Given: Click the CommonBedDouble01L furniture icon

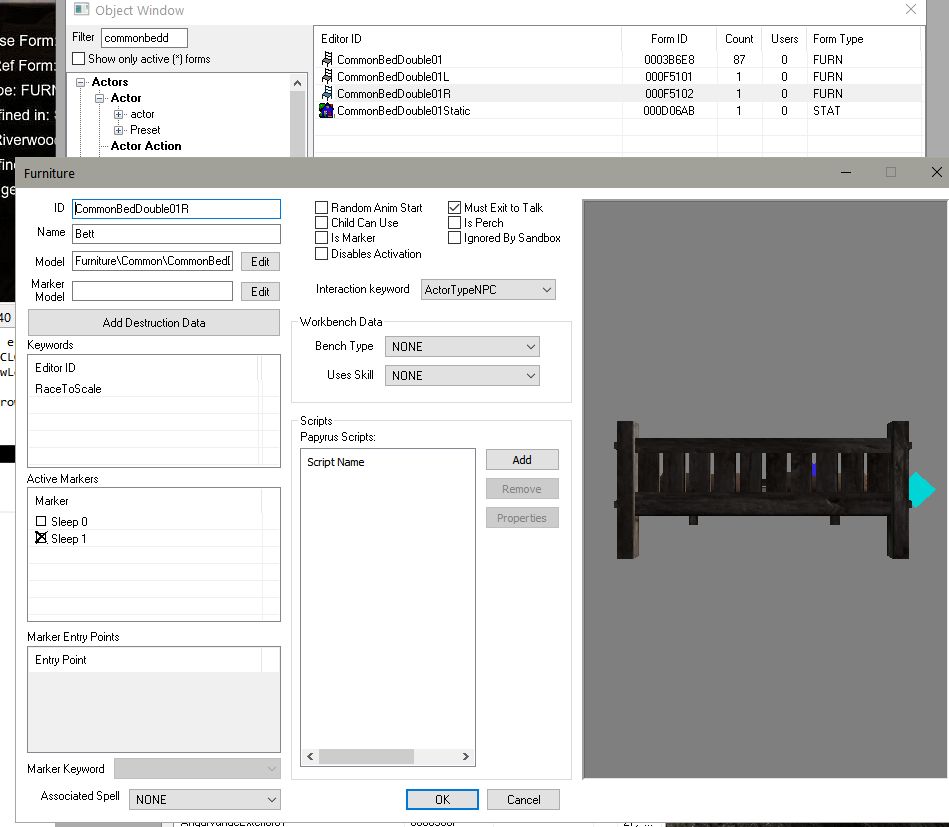Looking at the screenshot, I should [326, 77].
